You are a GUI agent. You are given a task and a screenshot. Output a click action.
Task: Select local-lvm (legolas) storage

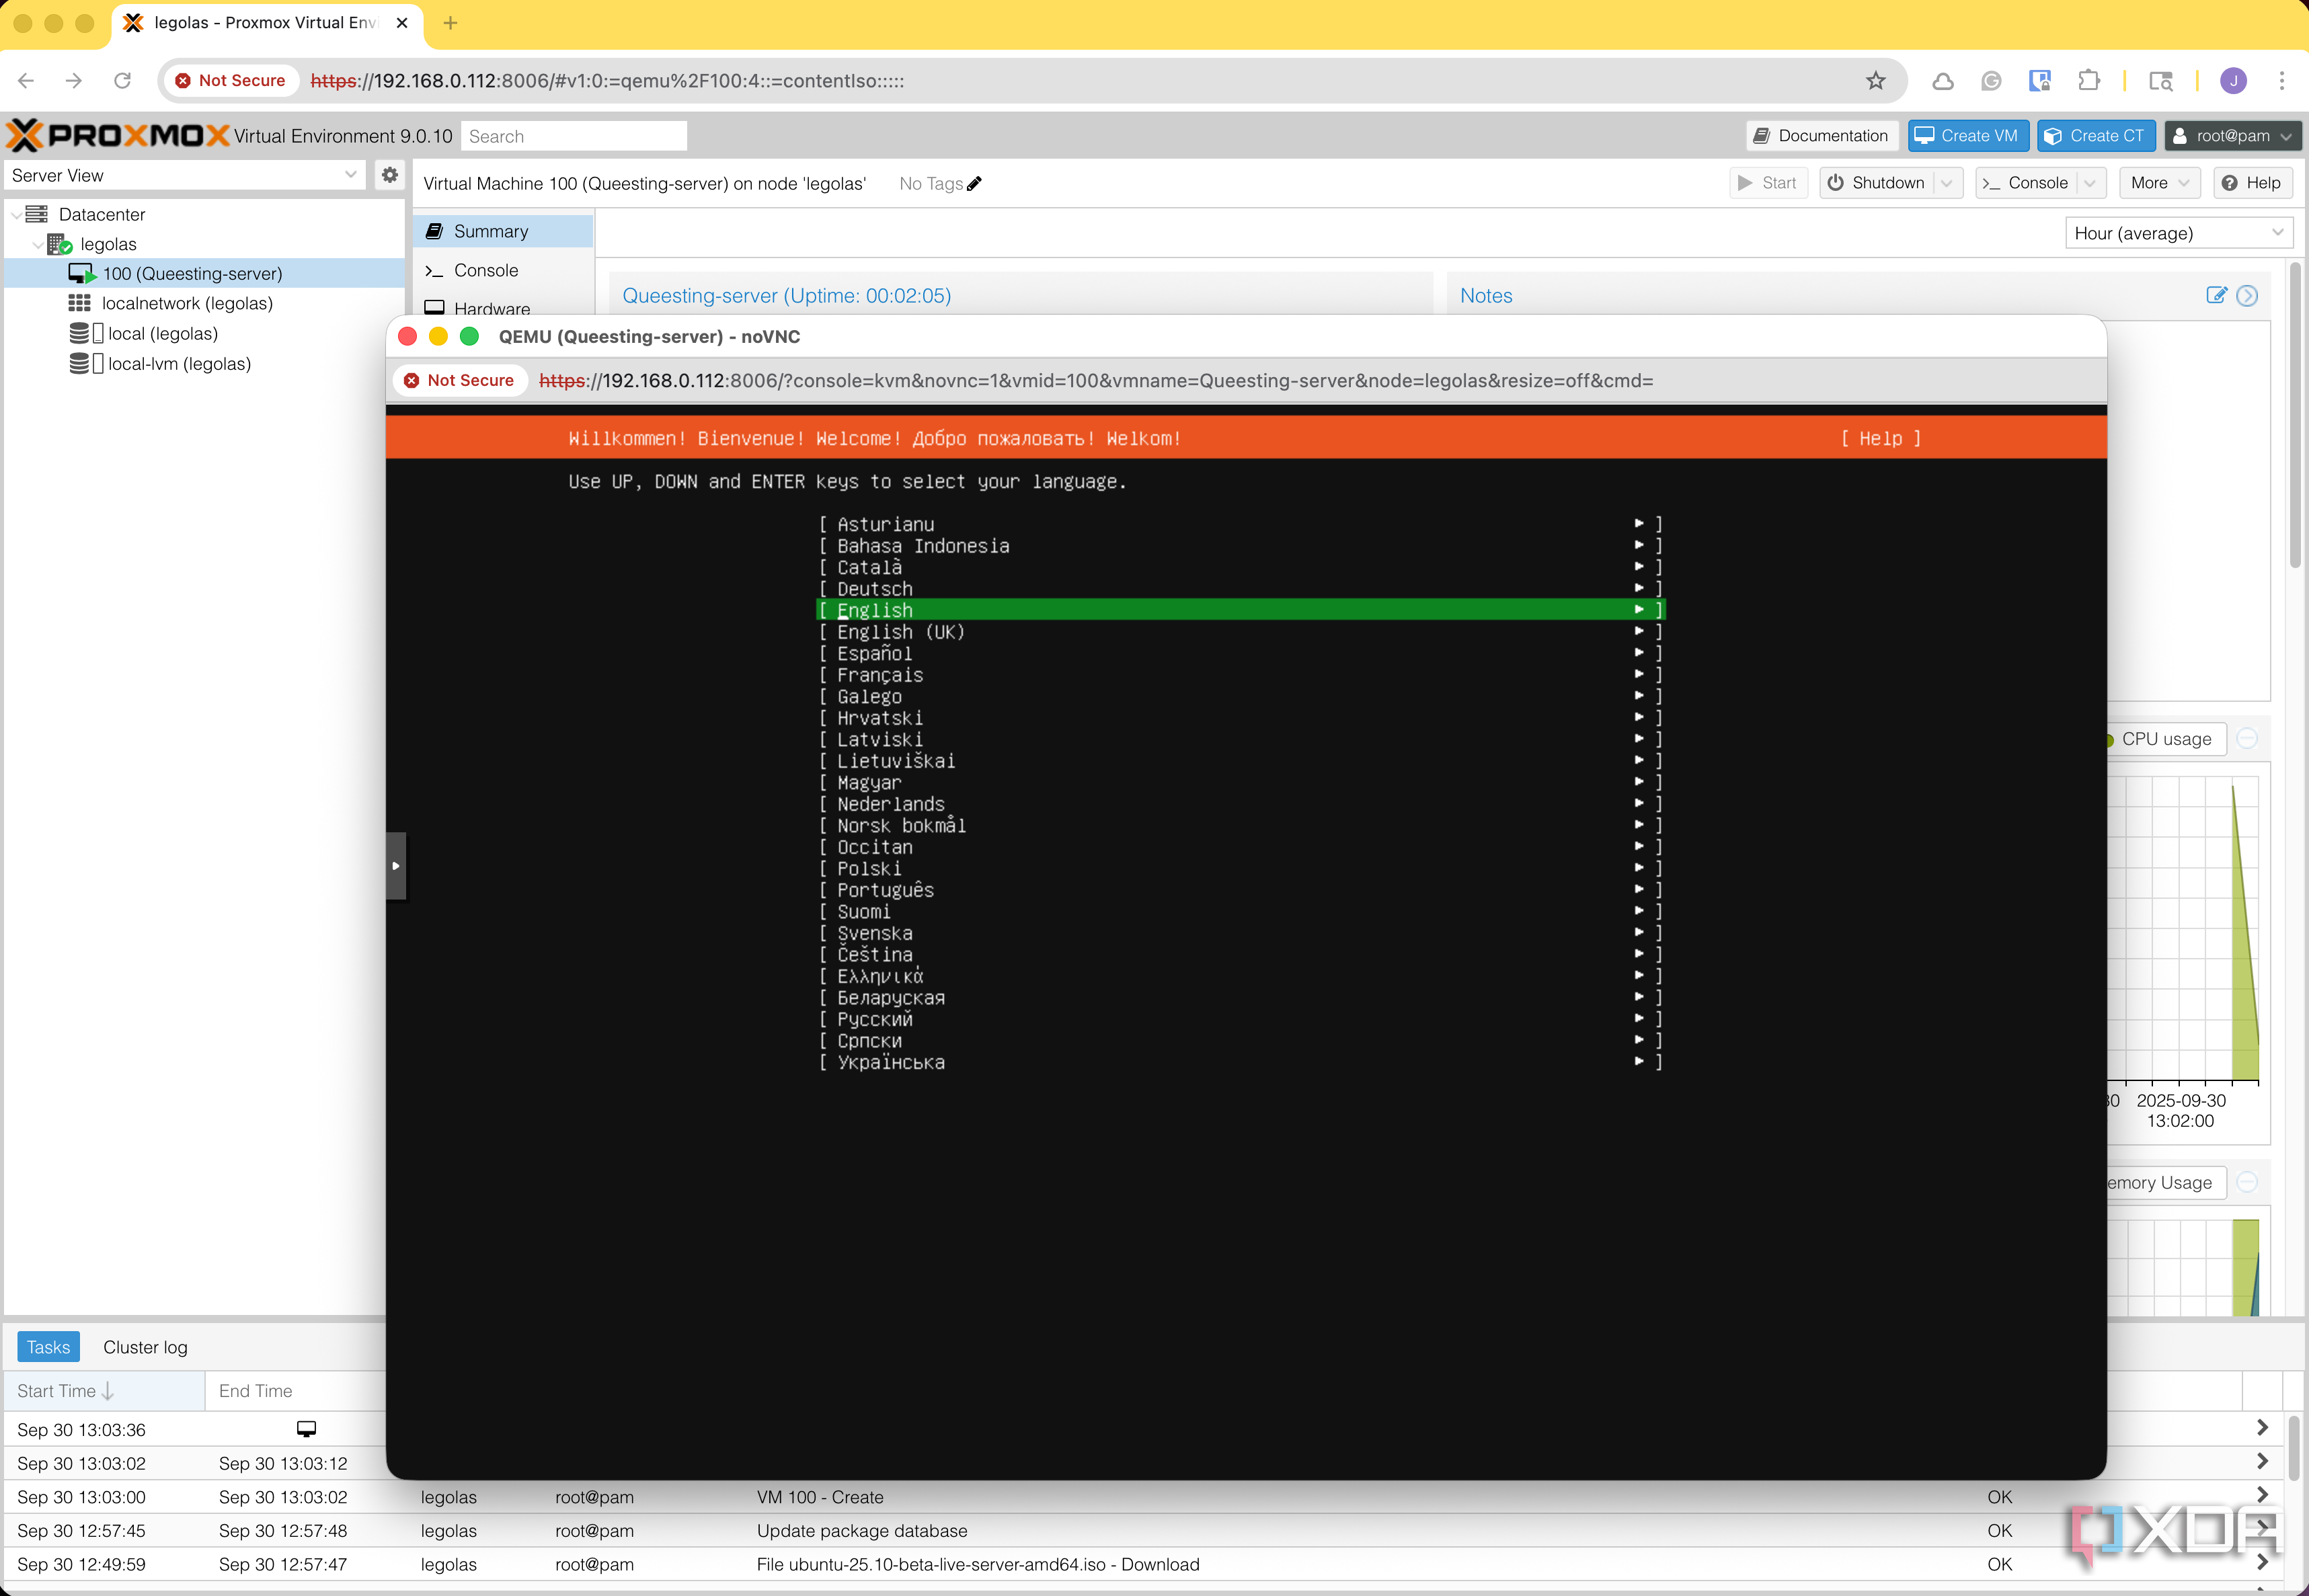click(x=179, y=363)
